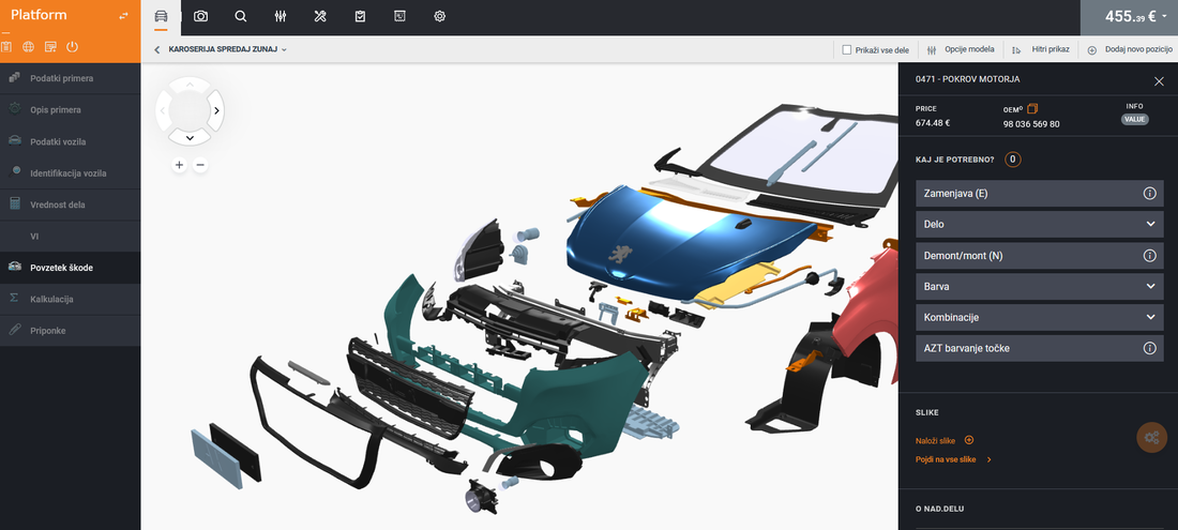This screenshot has height=530, width=1178.
Task: Click the magnifier search icon
Action: point(241,17)
